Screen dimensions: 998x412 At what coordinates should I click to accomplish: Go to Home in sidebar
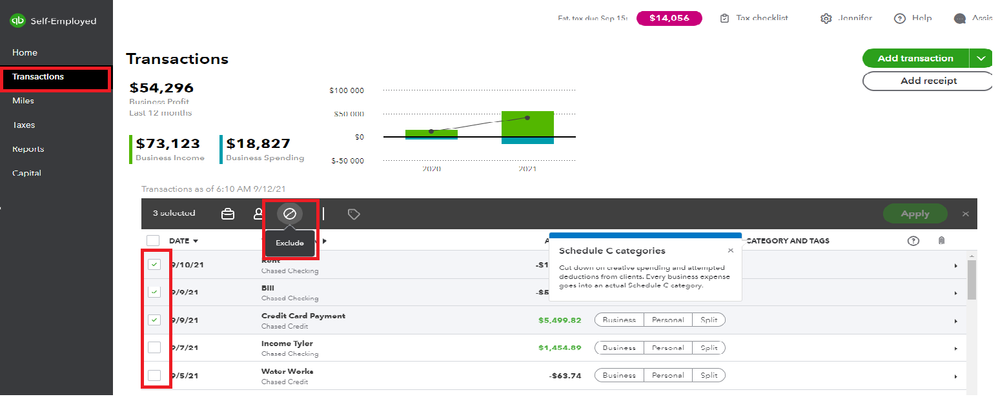pyautogui.click(x=25, y=52)
